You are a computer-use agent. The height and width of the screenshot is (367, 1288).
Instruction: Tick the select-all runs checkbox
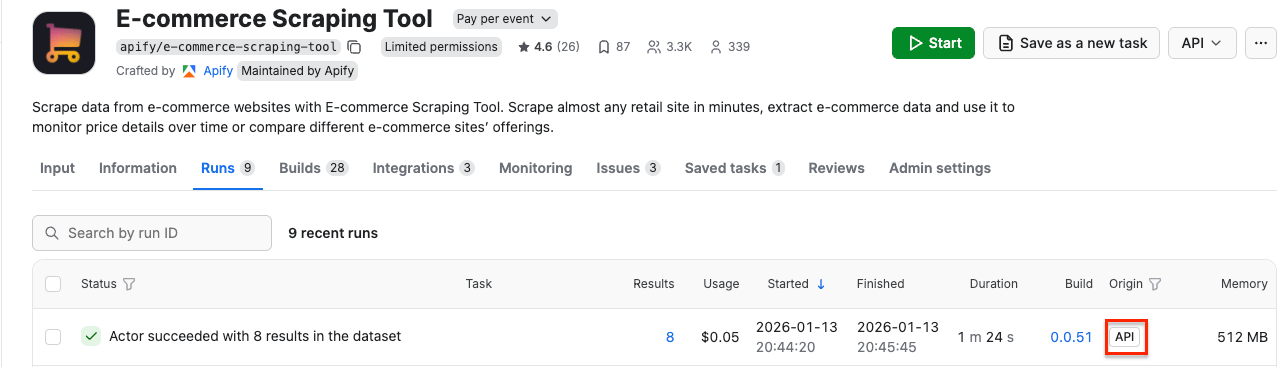click(53, 284)
